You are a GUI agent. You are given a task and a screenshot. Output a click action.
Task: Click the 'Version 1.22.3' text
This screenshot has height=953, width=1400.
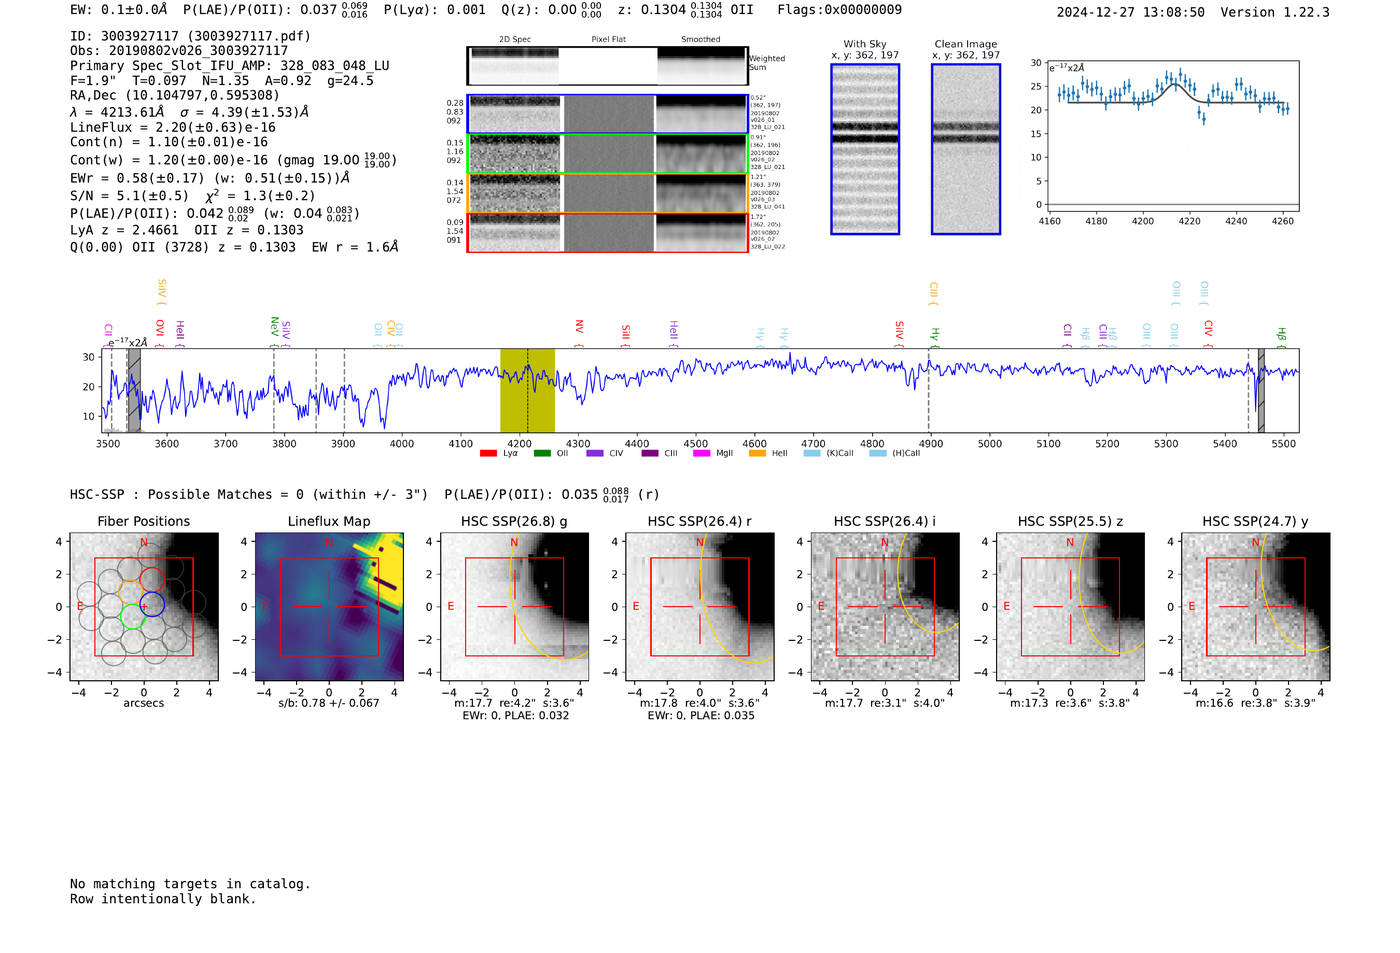(x=1275, y=13)
